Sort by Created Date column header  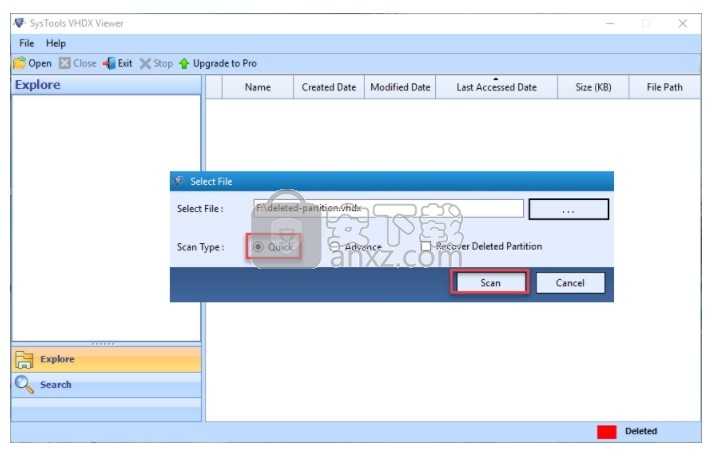tap(329, 87)
